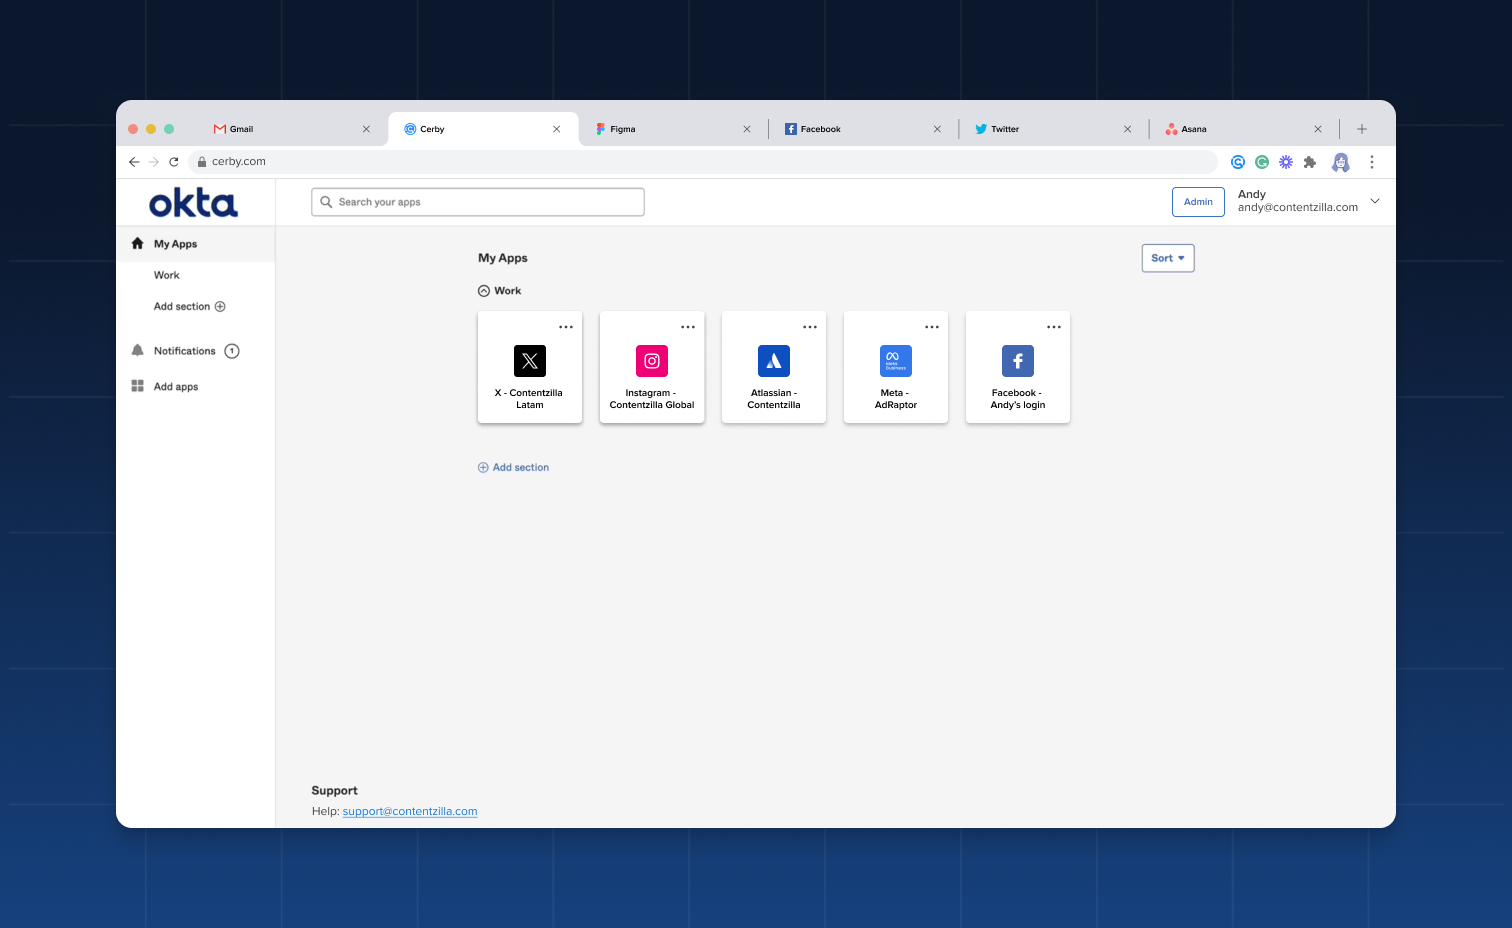Open options menu for Instagram card

point(688,327)
